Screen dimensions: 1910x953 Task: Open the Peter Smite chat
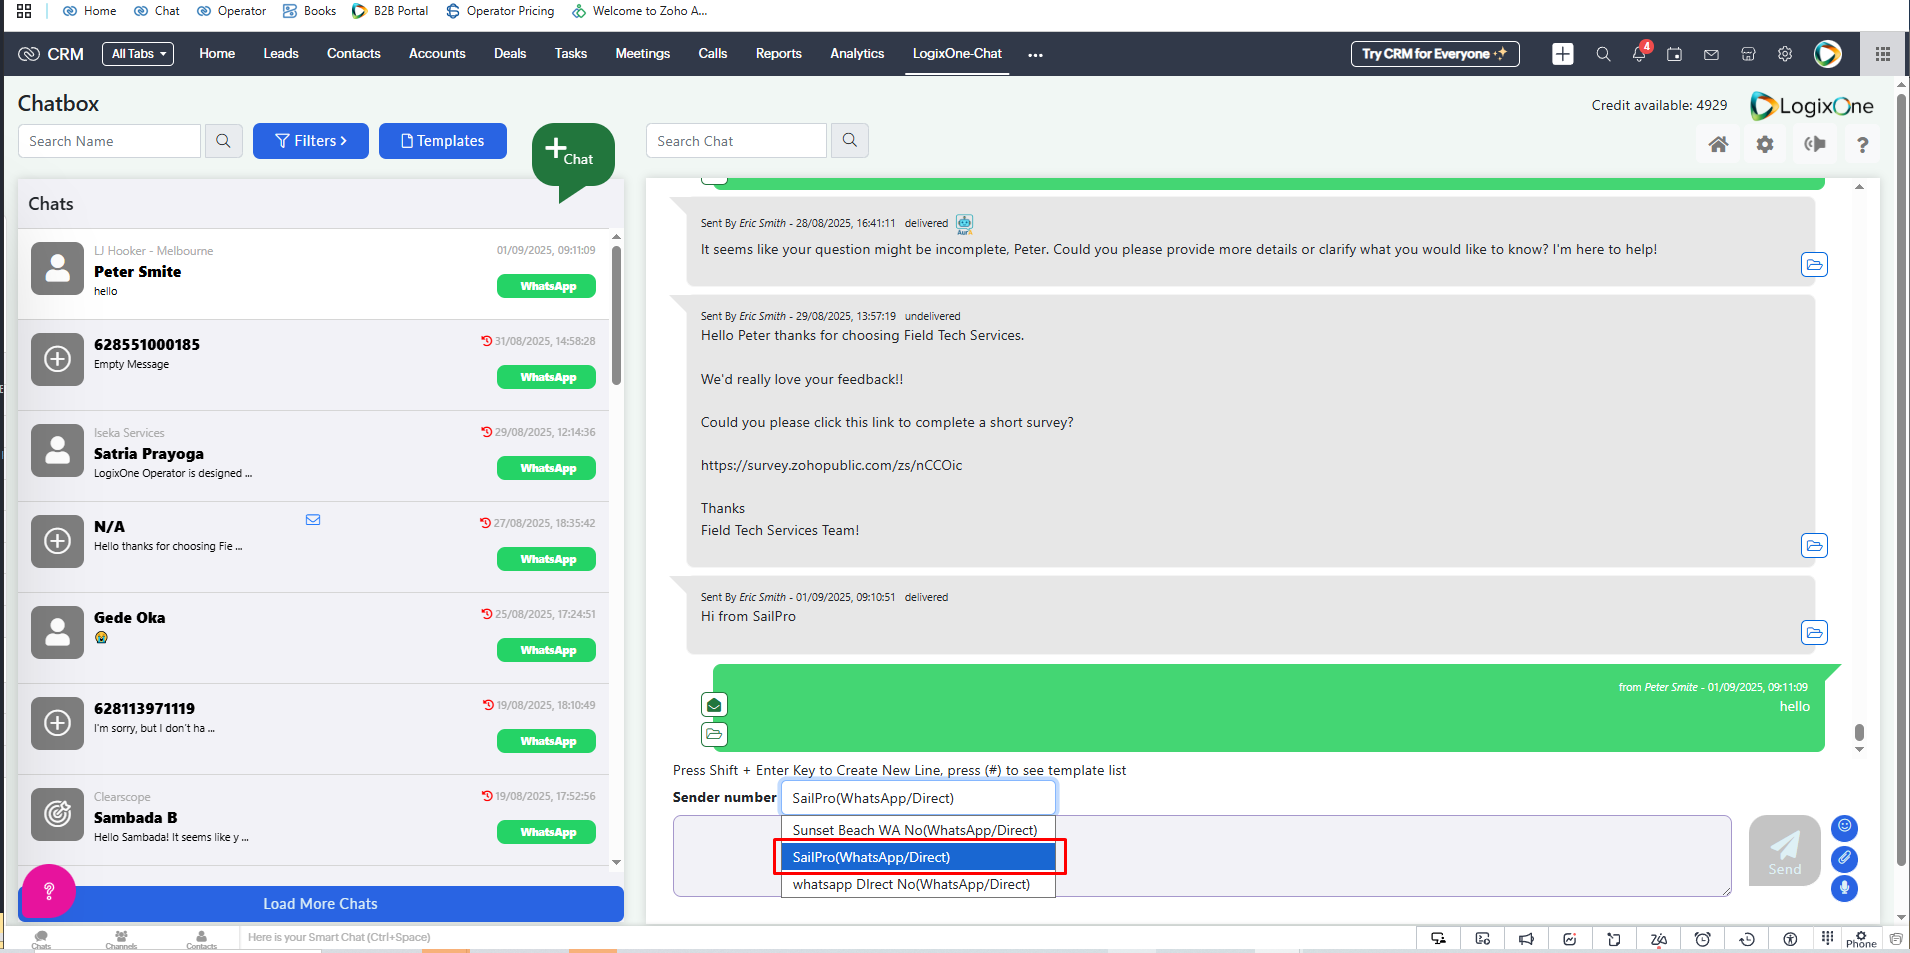(314, 274)
